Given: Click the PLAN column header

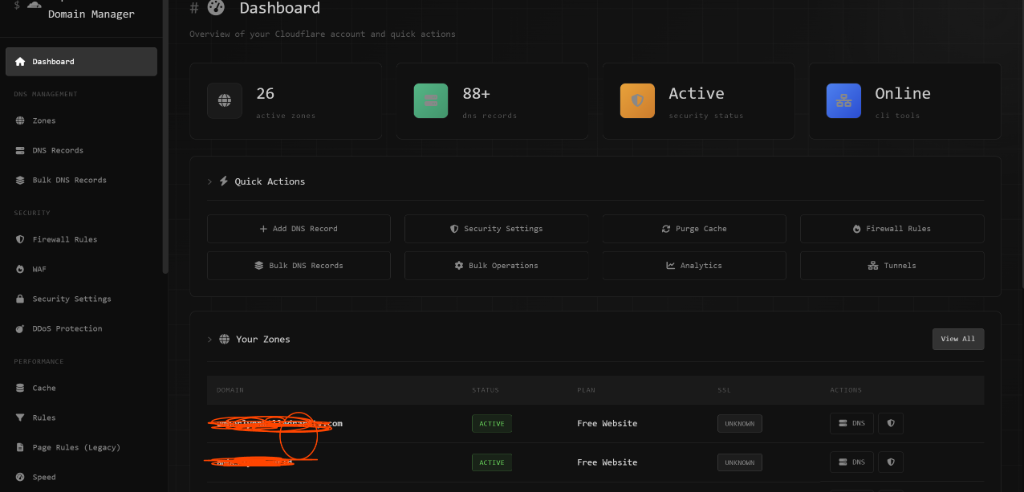Looking at the screenshot, I should (586, 390).
